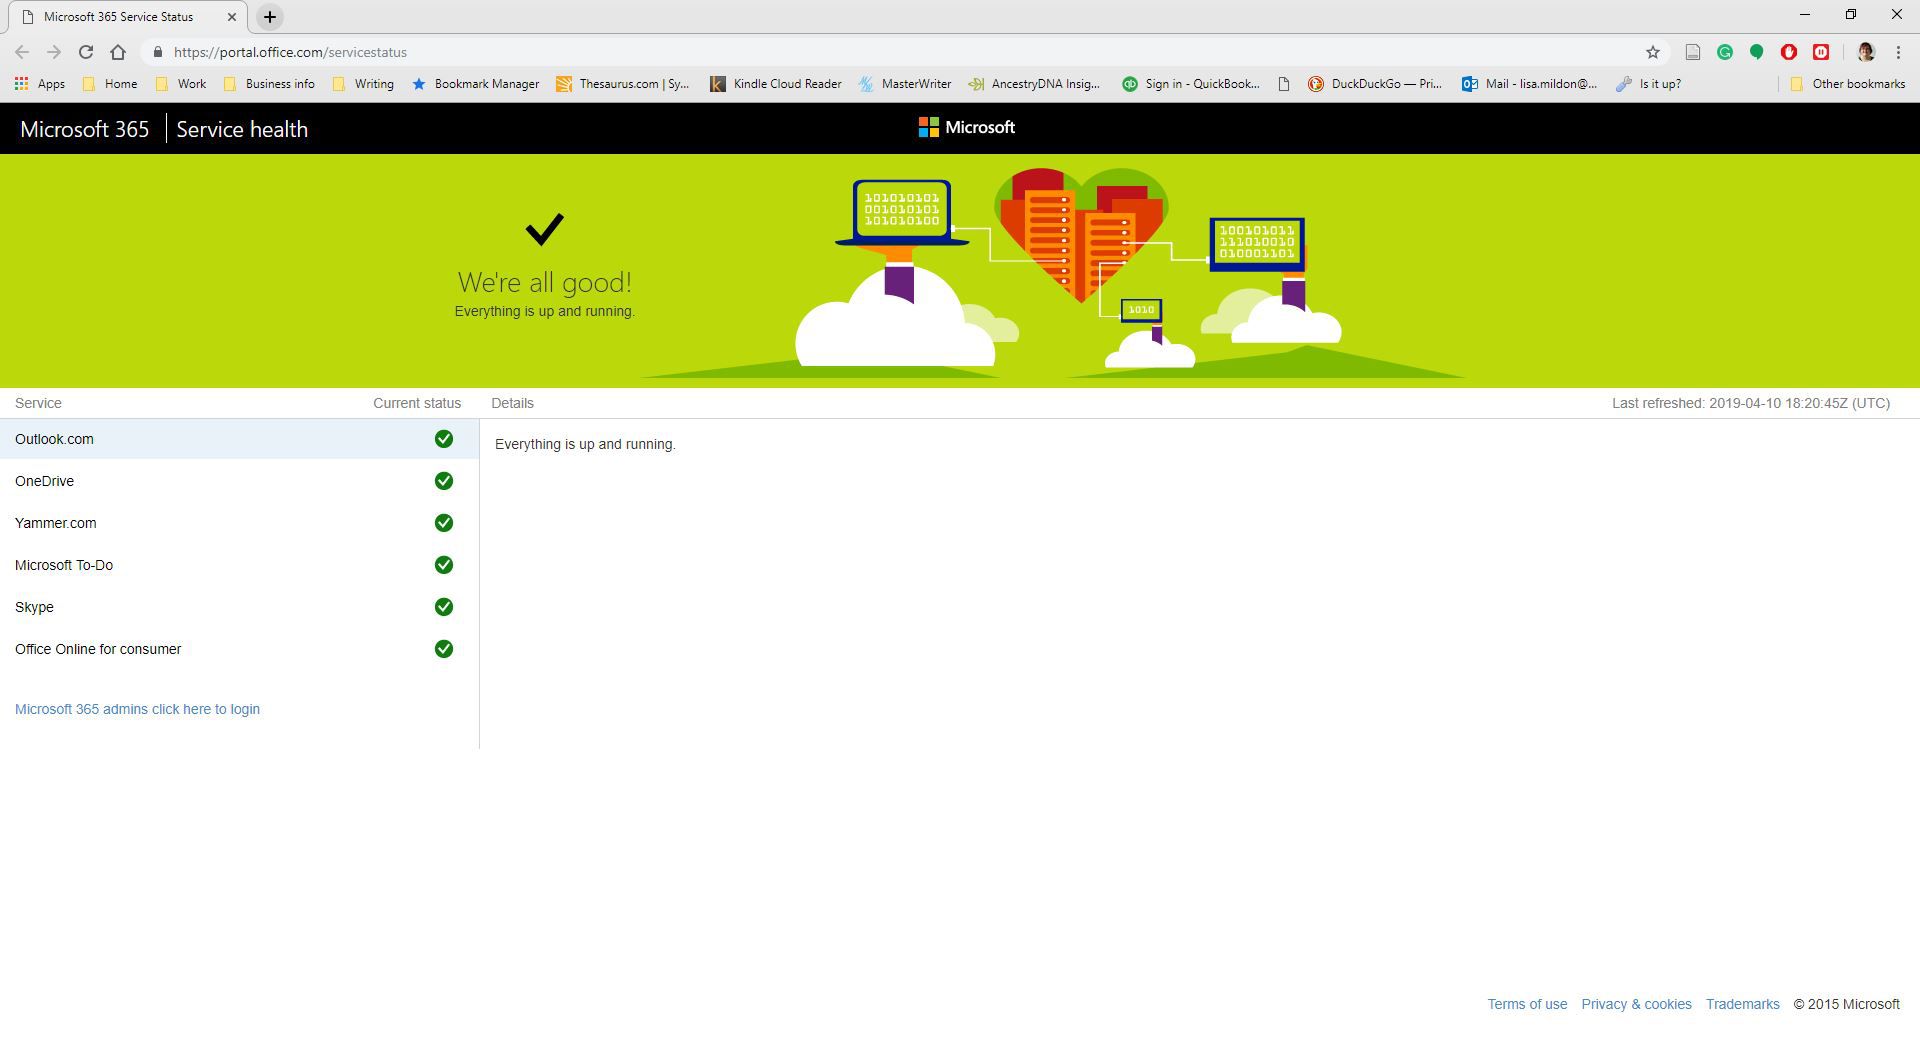Image resolution: width=1920 pixels, height=1050 pixels.
Task: Click the Current status column header
Action: click(x=417, y=403)
